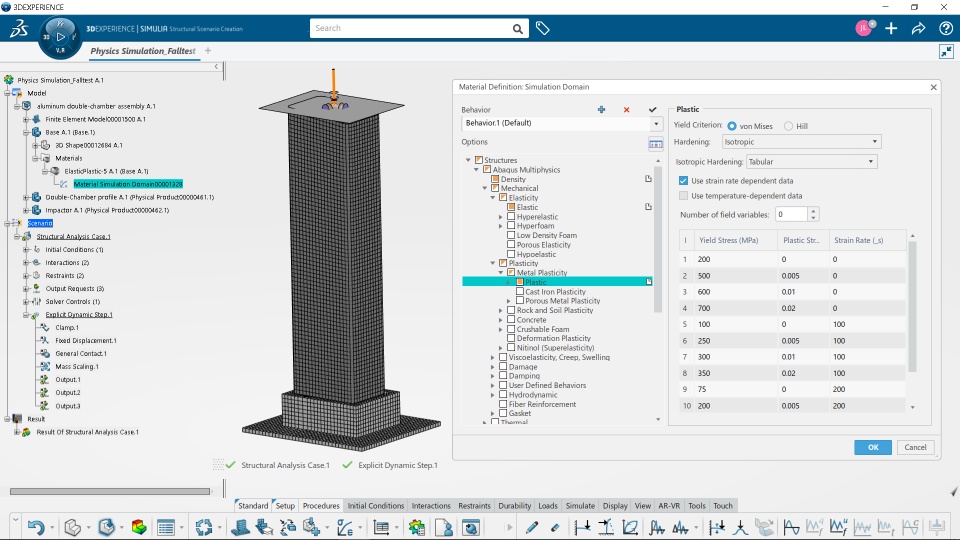This screenshot has width=960, height=540.
Task: Switch to the Restraints tab
Action: click(x=474, y=506)
